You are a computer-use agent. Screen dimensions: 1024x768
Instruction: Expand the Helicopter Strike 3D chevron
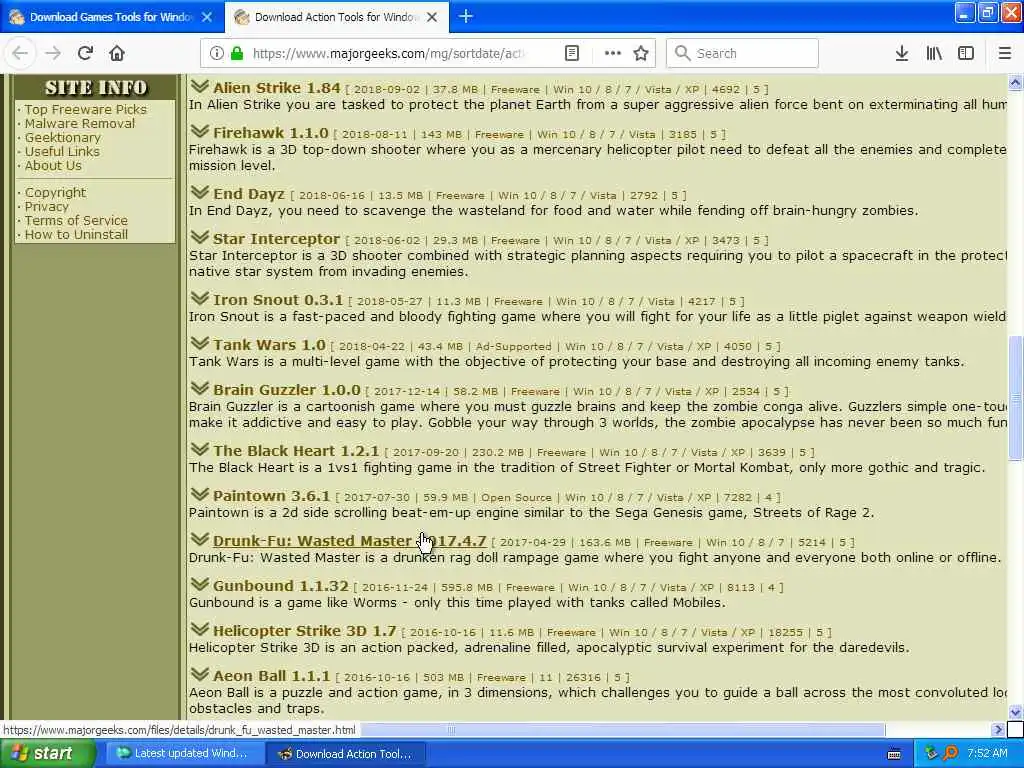coord(199,630)
